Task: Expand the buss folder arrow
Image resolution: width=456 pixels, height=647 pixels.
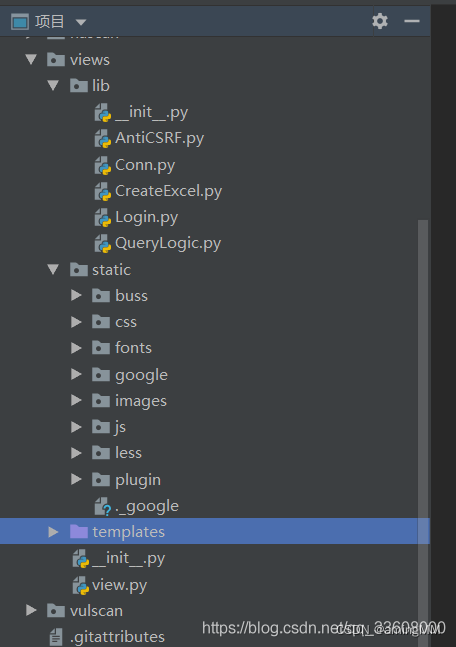Action: pos(76,295)
